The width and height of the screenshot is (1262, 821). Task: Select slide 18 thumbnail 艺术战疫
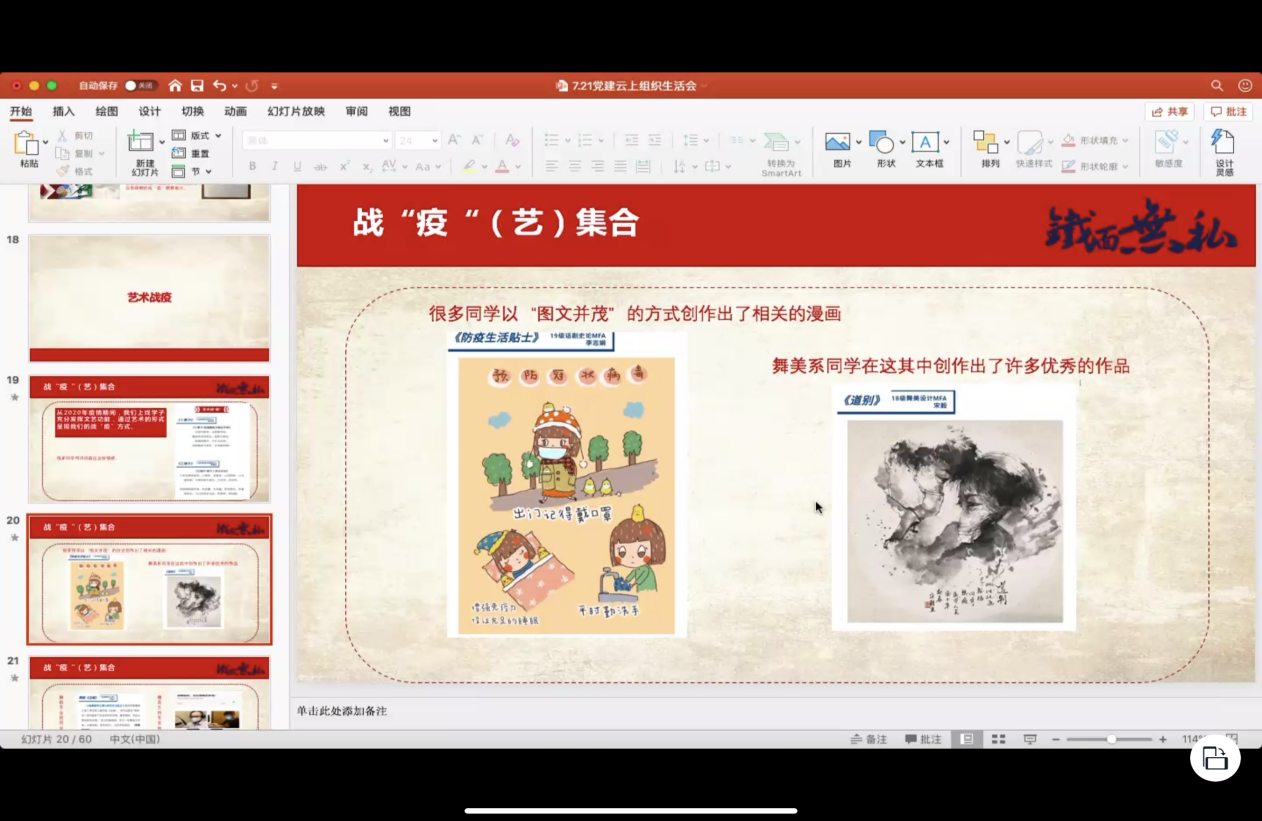click(149, 298)
